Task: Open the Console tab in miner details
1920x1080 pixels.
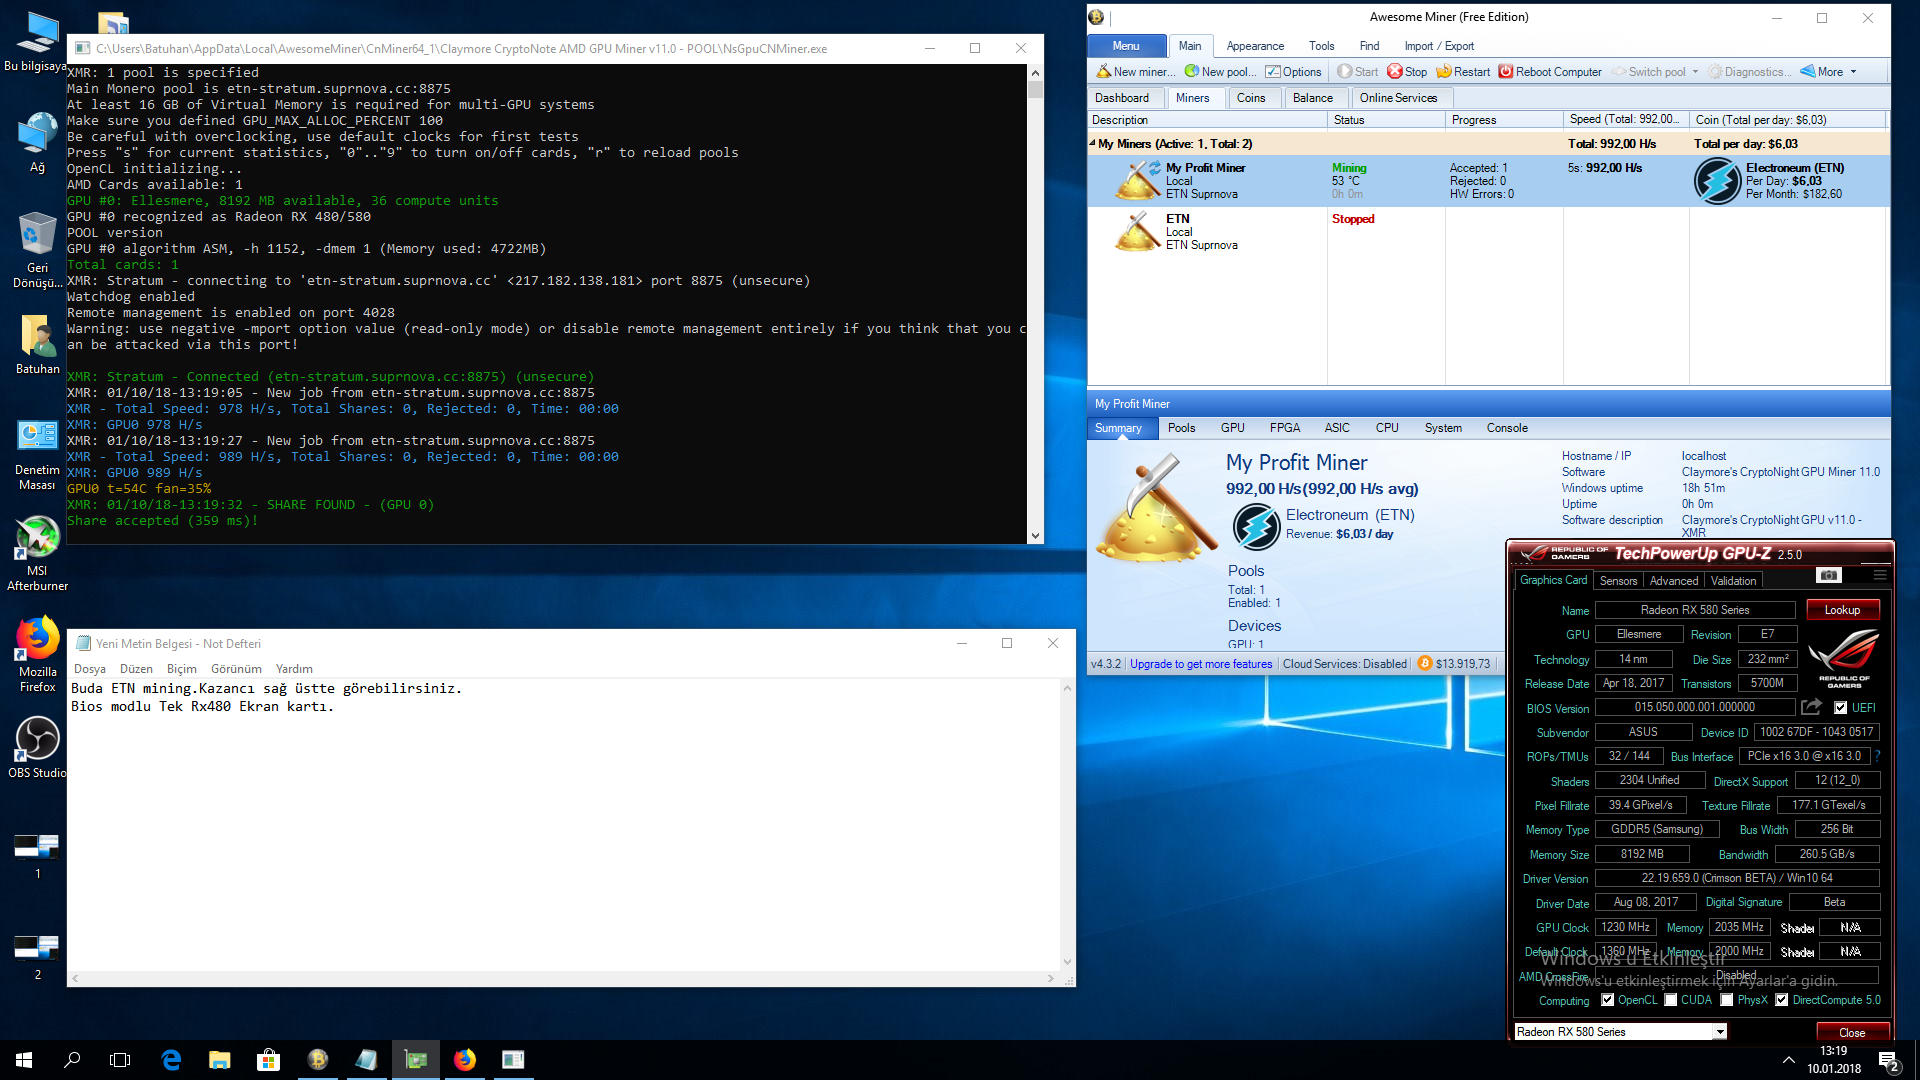Action: click(1507, 428)
